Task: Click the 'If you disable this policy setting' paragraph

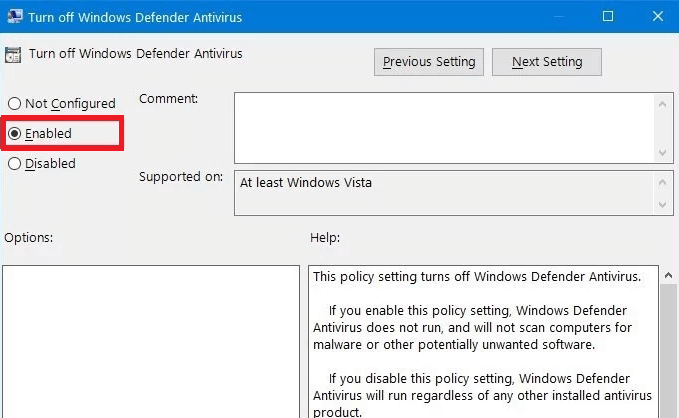Action: tap(482, 395)
